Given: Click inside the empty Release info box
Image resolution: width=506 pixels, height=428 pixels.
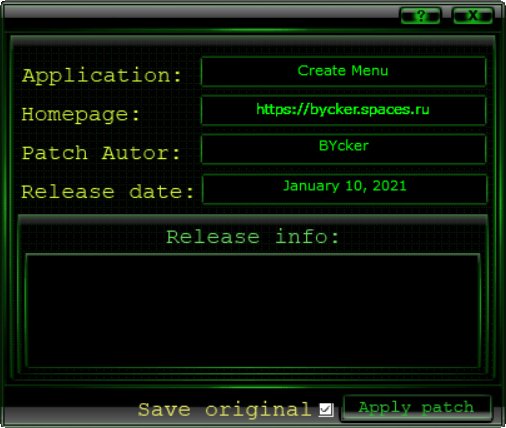Looking at the screenshot, I should tap(253, 311).
